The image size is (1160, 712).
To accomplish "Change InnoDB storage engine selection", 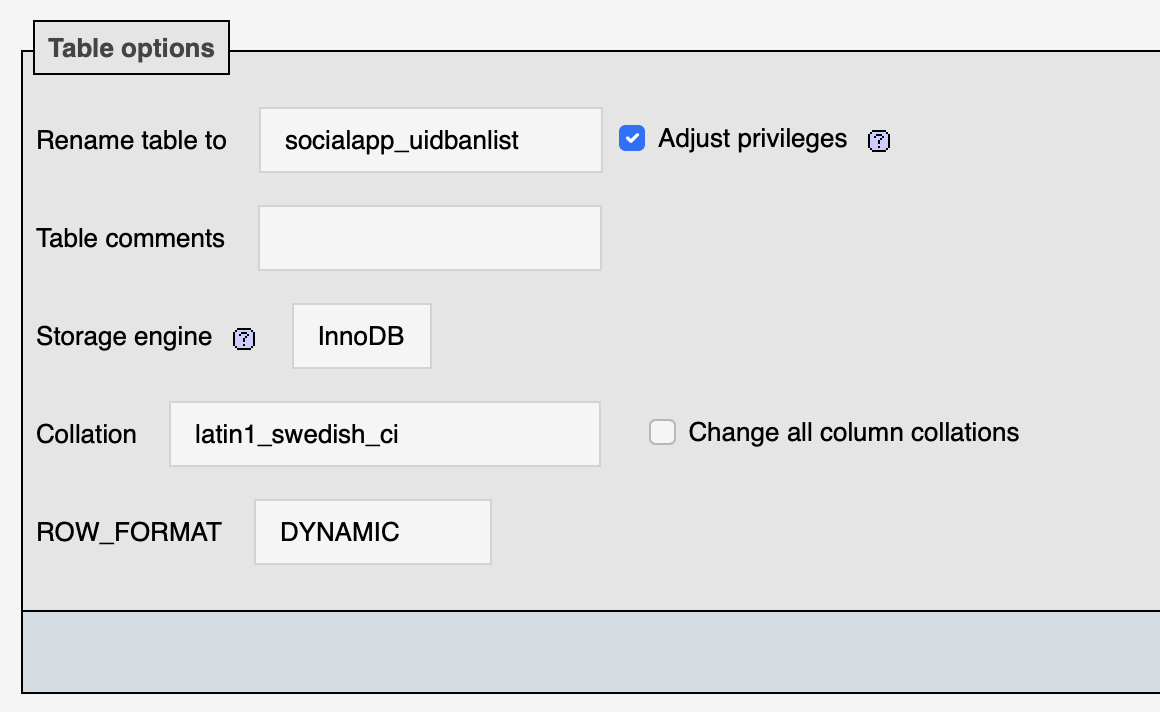I will coord(361,336).
